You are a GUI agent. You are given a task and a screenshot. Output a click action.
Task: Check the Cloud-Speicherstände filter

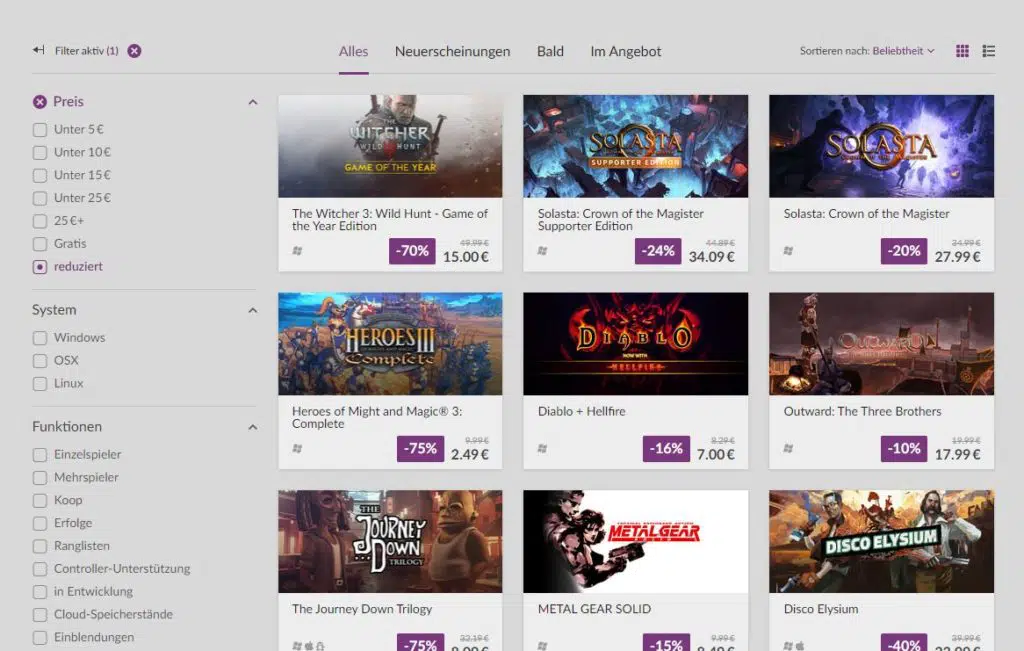tap(40, 615)
